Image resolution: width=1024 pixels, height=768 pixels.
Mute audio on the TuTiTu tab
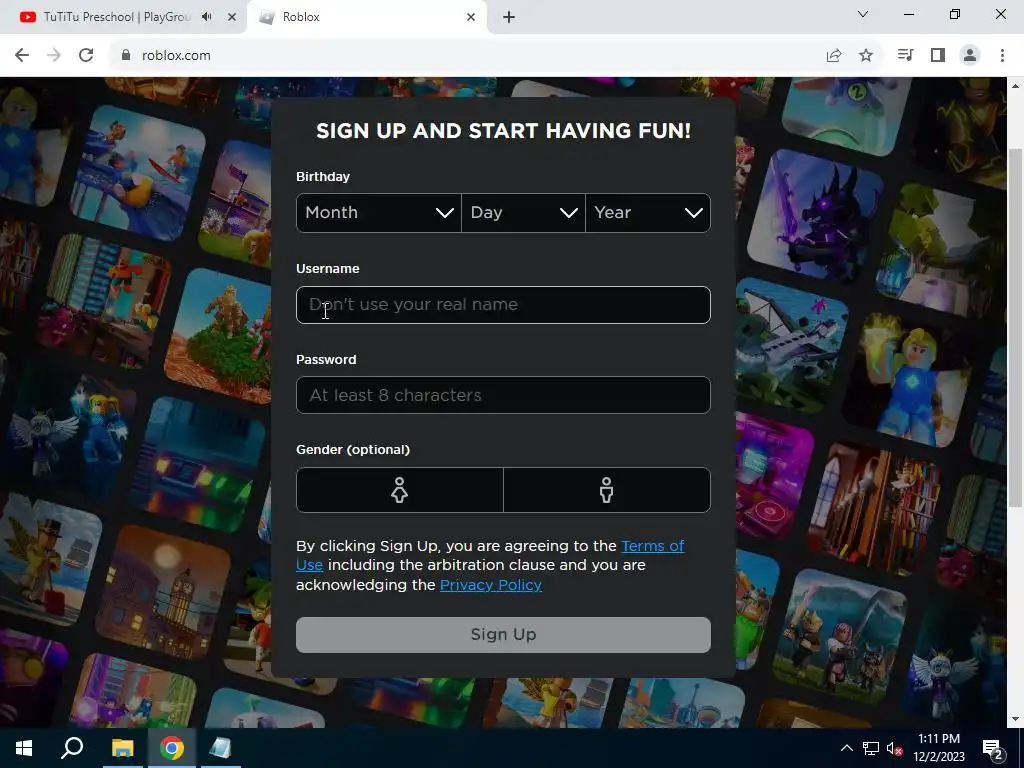point(206,17)
